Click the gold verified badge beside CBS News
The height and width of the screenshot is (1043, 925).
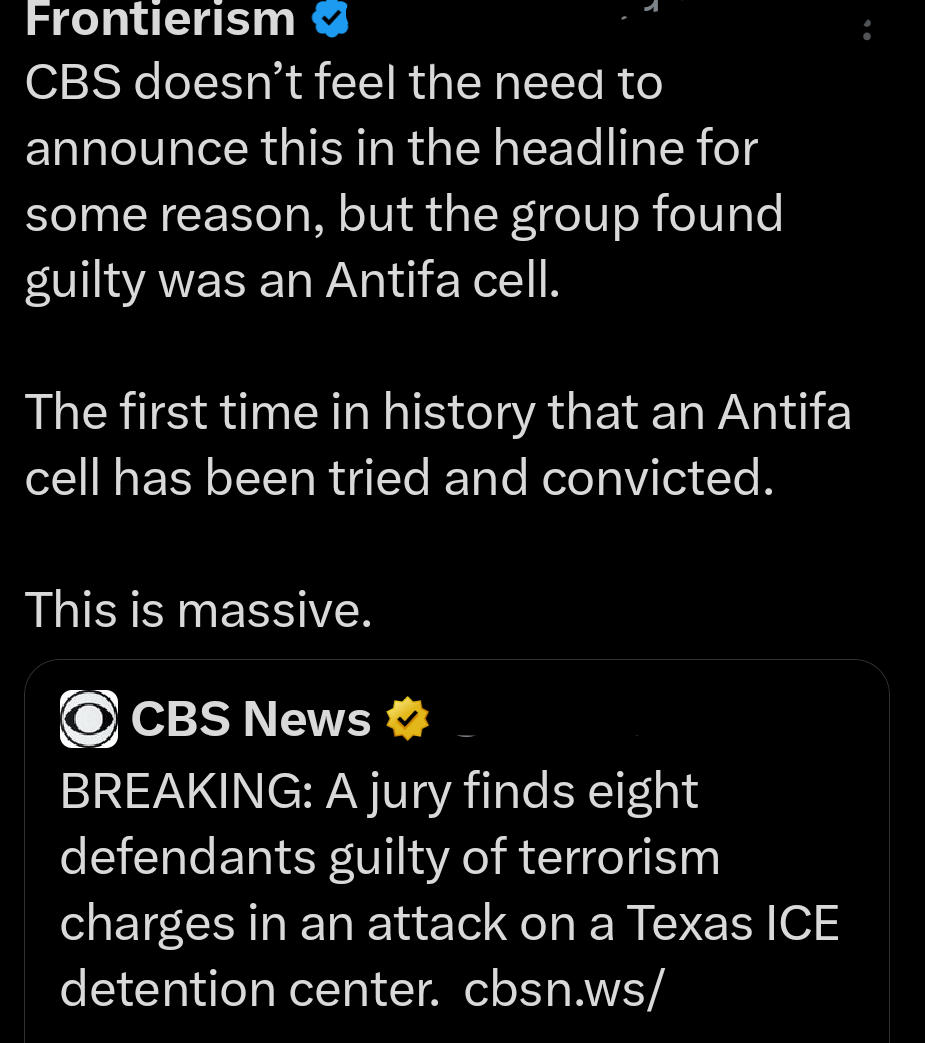point(407,718)
